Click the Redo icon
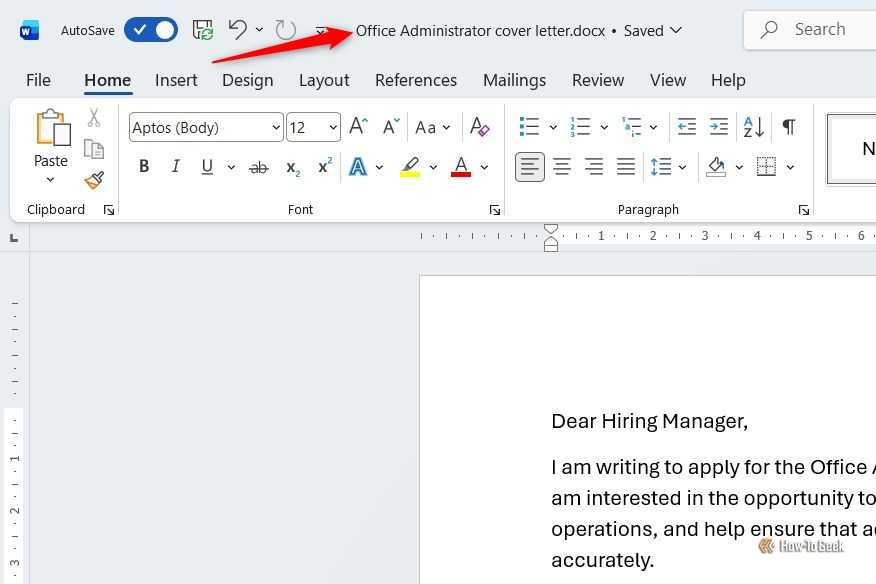 point(285,30)
